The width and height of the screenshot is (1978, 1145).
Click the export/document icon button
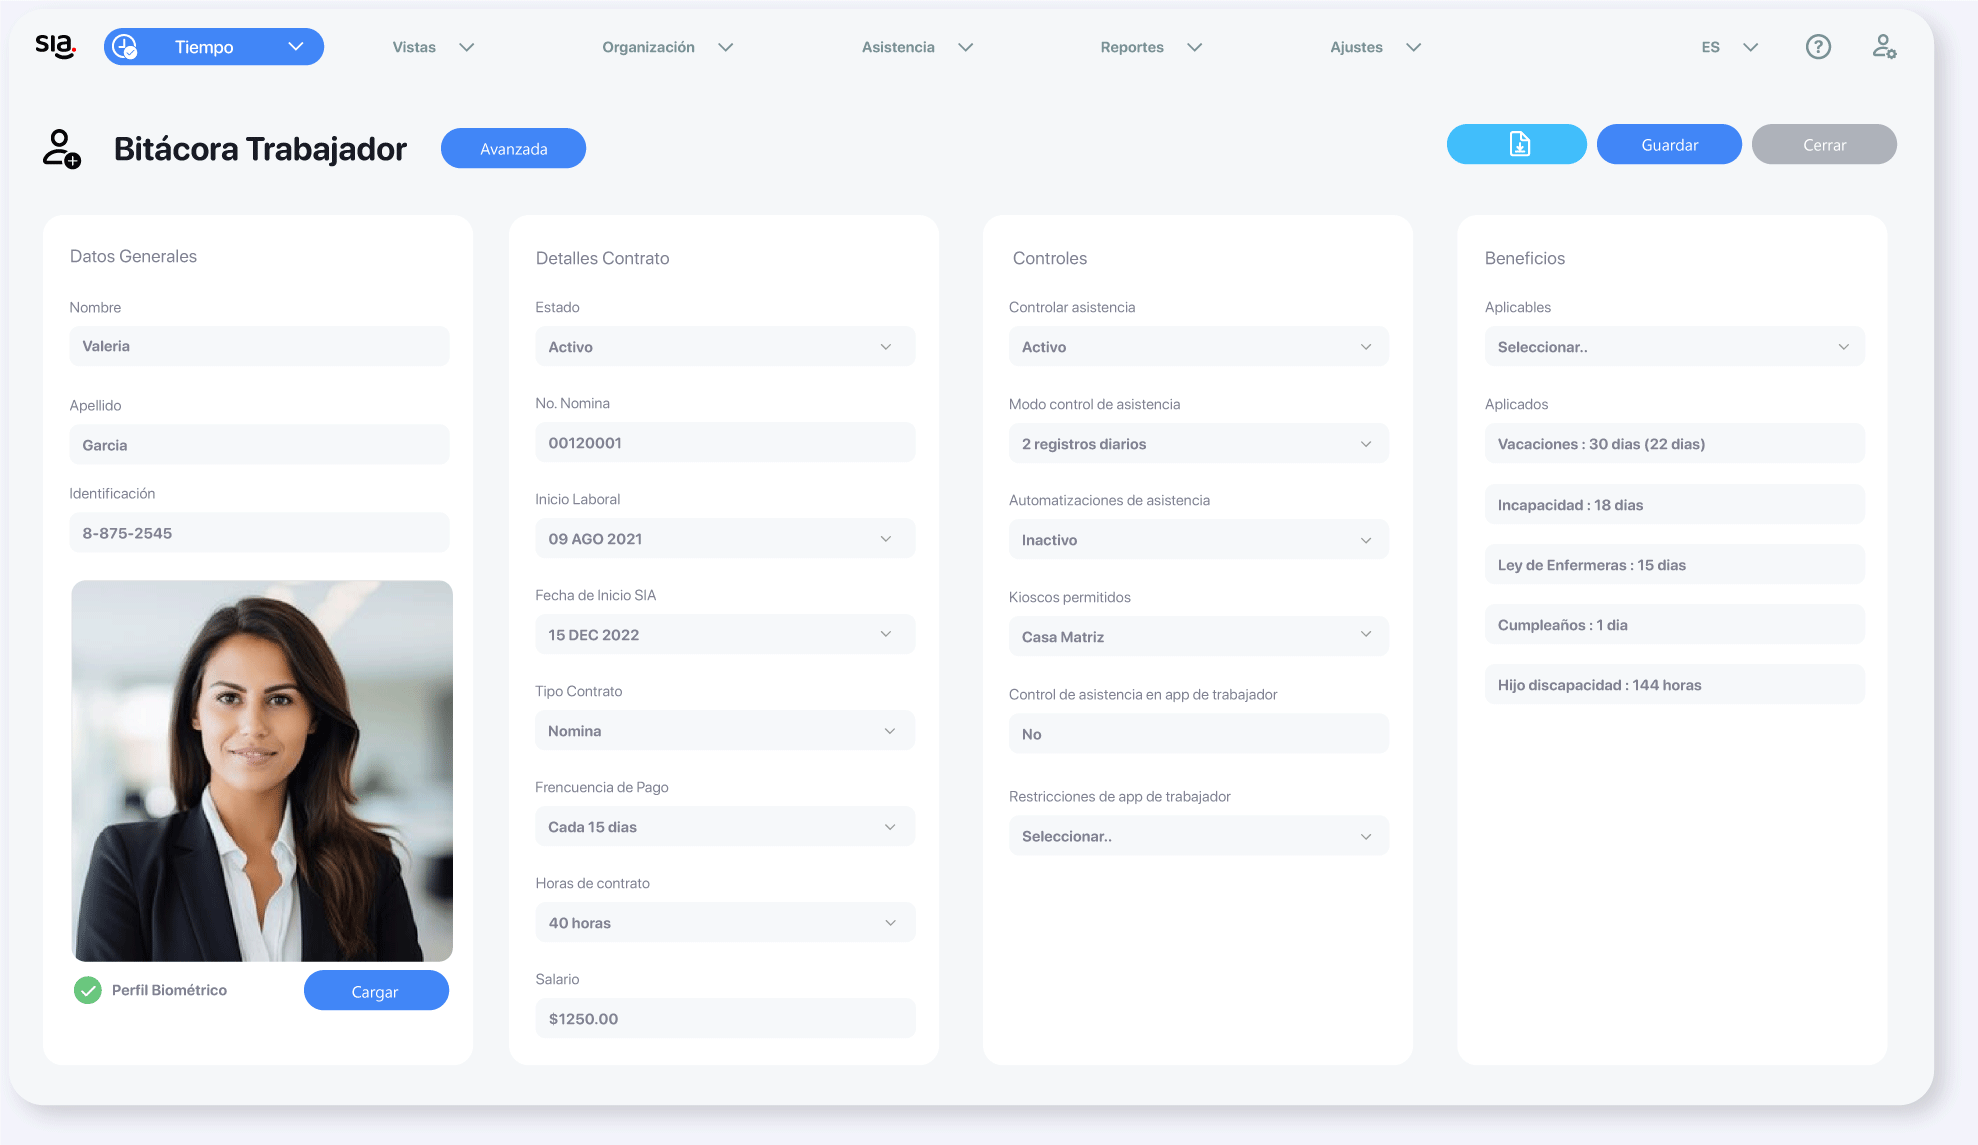tap(1517, 144)
